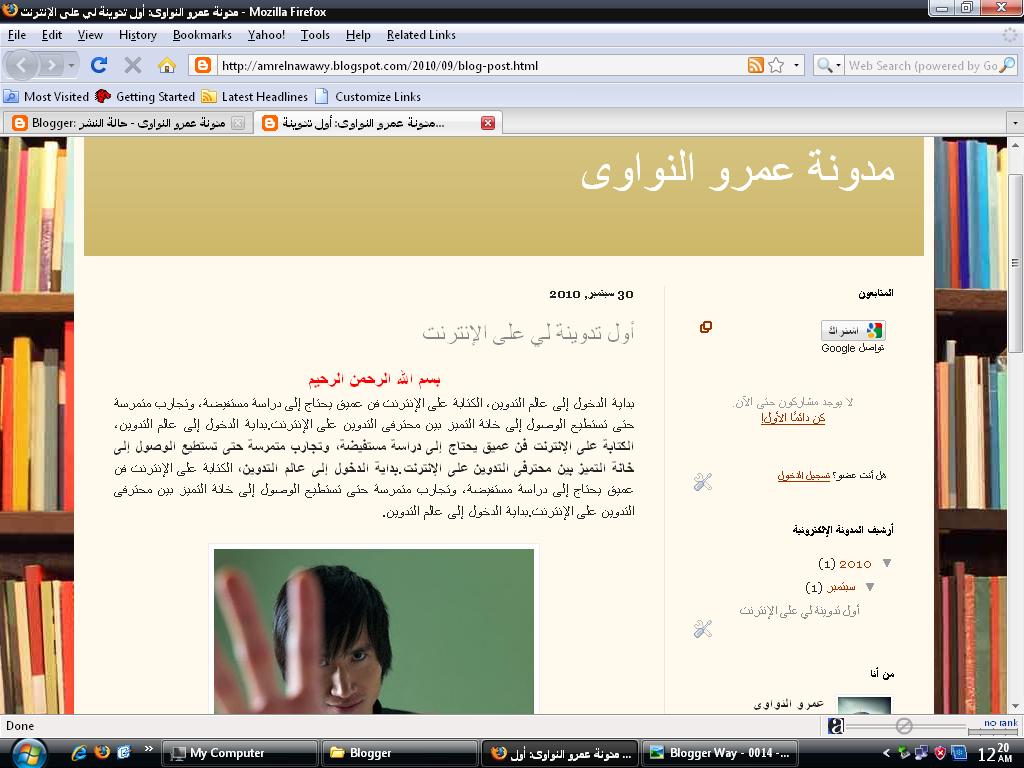Image resolution: width=1024 pixels, height=768 pixels.
Task: Open the Customize Links bookmark
Action: tap(368, 97)
